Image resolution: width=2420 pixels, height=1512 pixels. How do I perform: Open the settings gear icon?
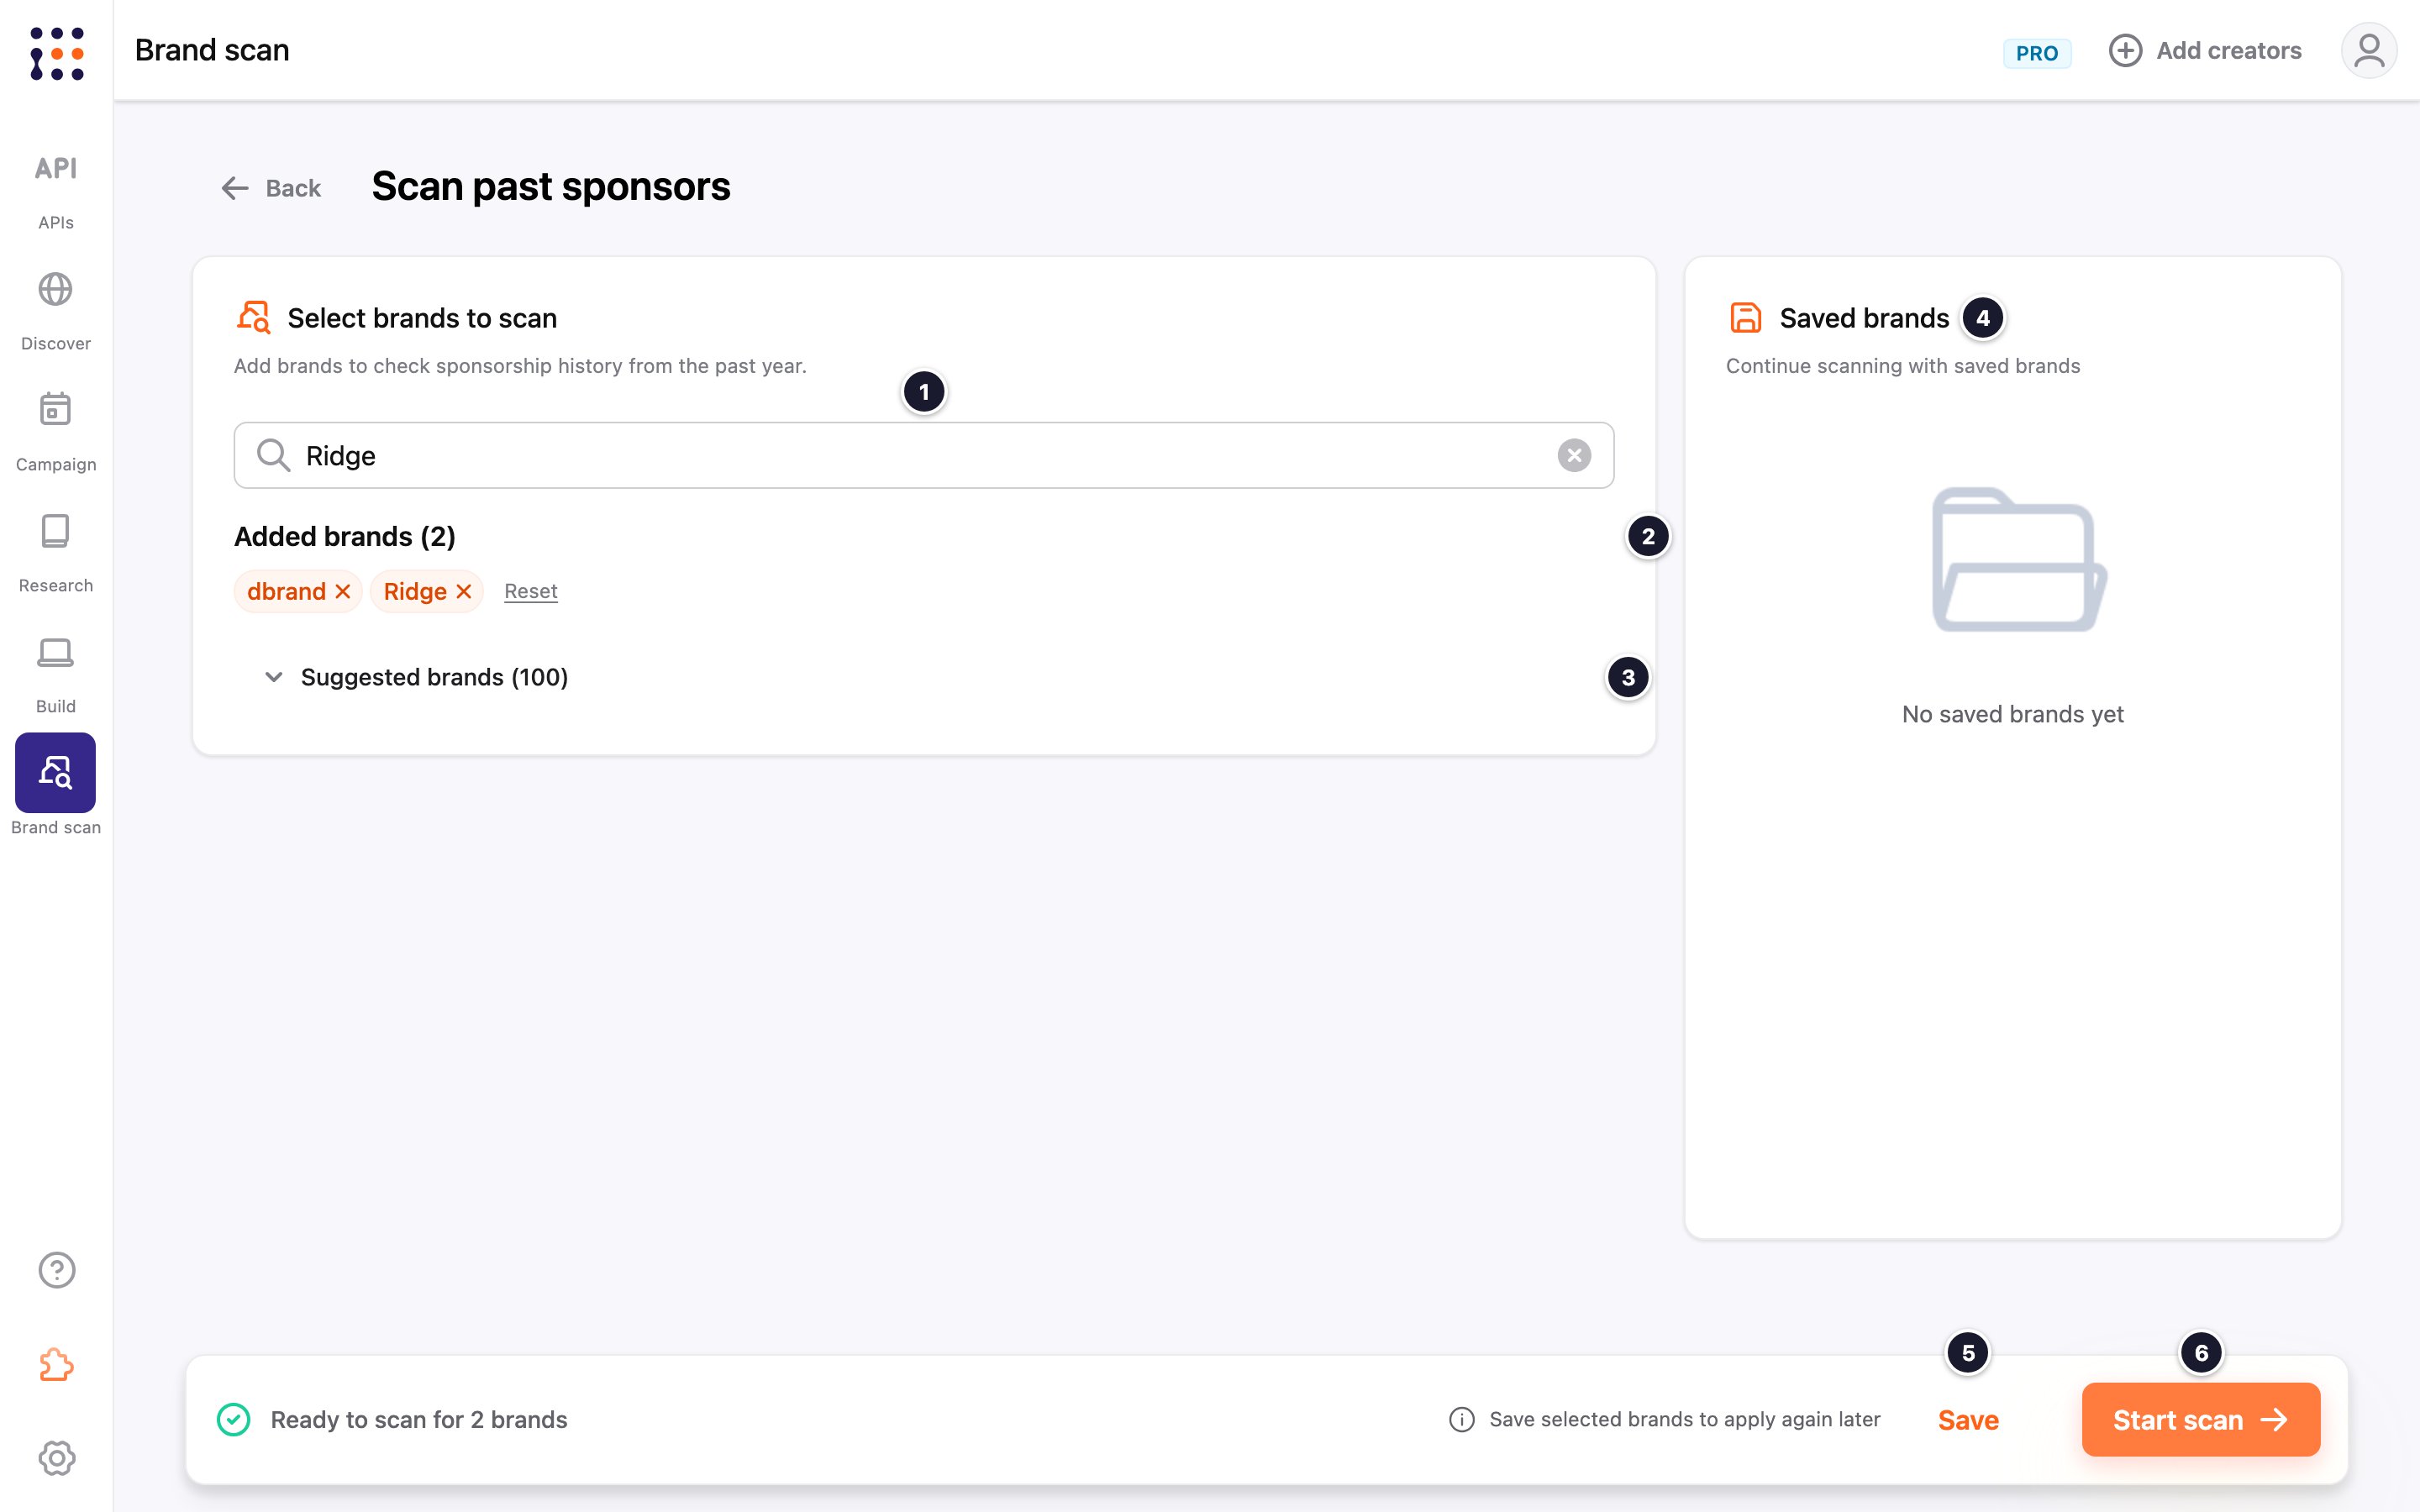click(x=57, y=1458)
